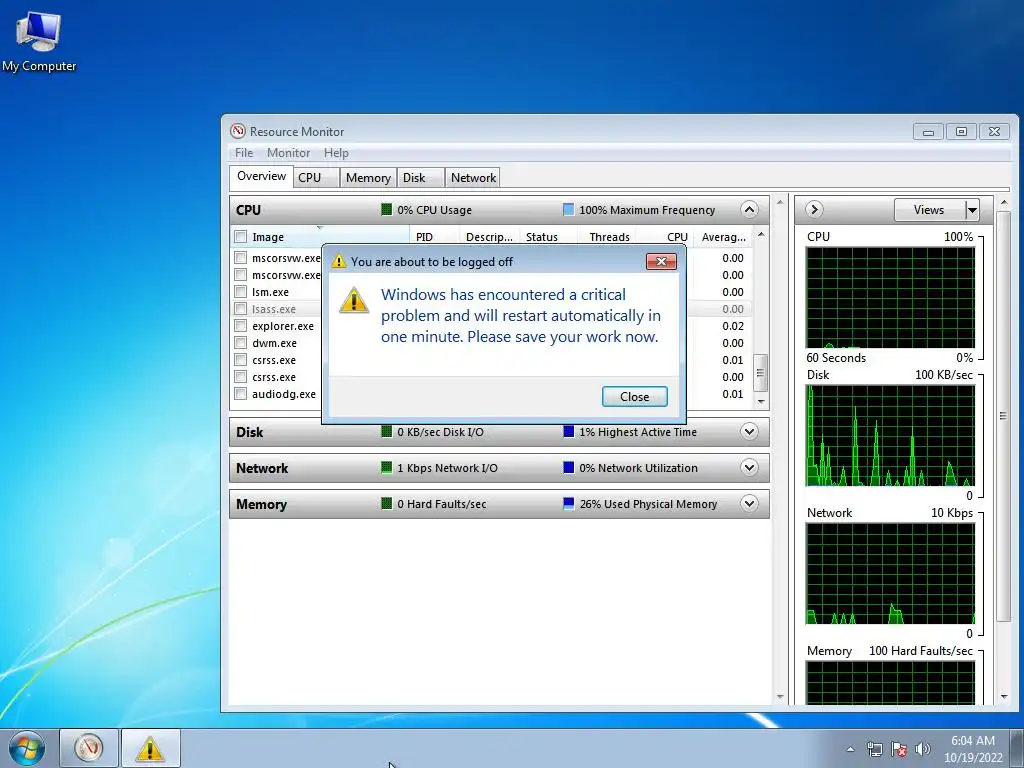Select the Overview tab
The image size is (1024, 768).
261,176
